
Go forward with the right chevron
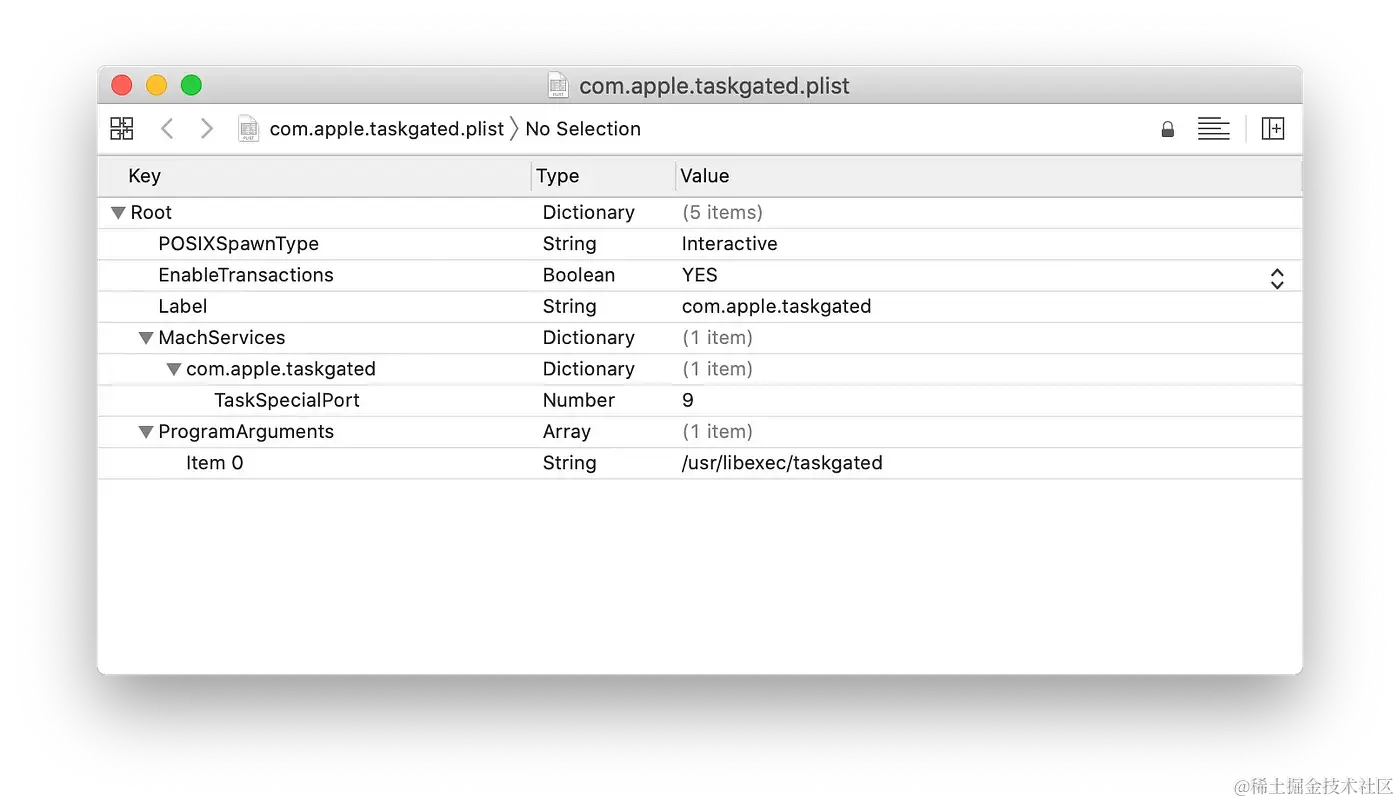pos(206,128)
